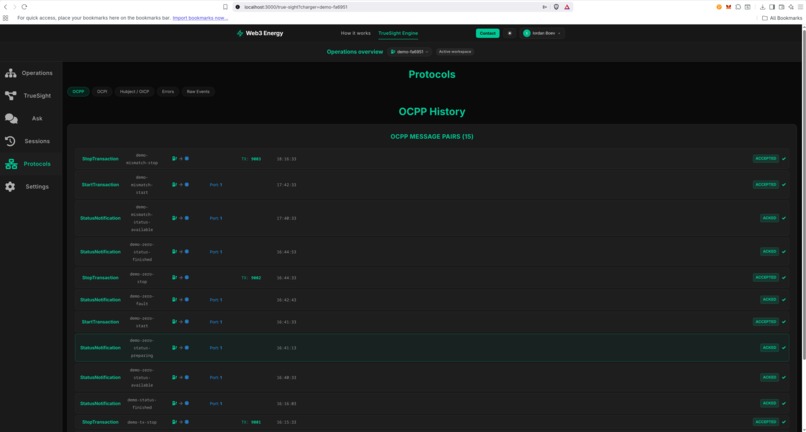Select the Protocols network icon in sidebar
Screen dimensions: 806x432
[x=11, y=164]
